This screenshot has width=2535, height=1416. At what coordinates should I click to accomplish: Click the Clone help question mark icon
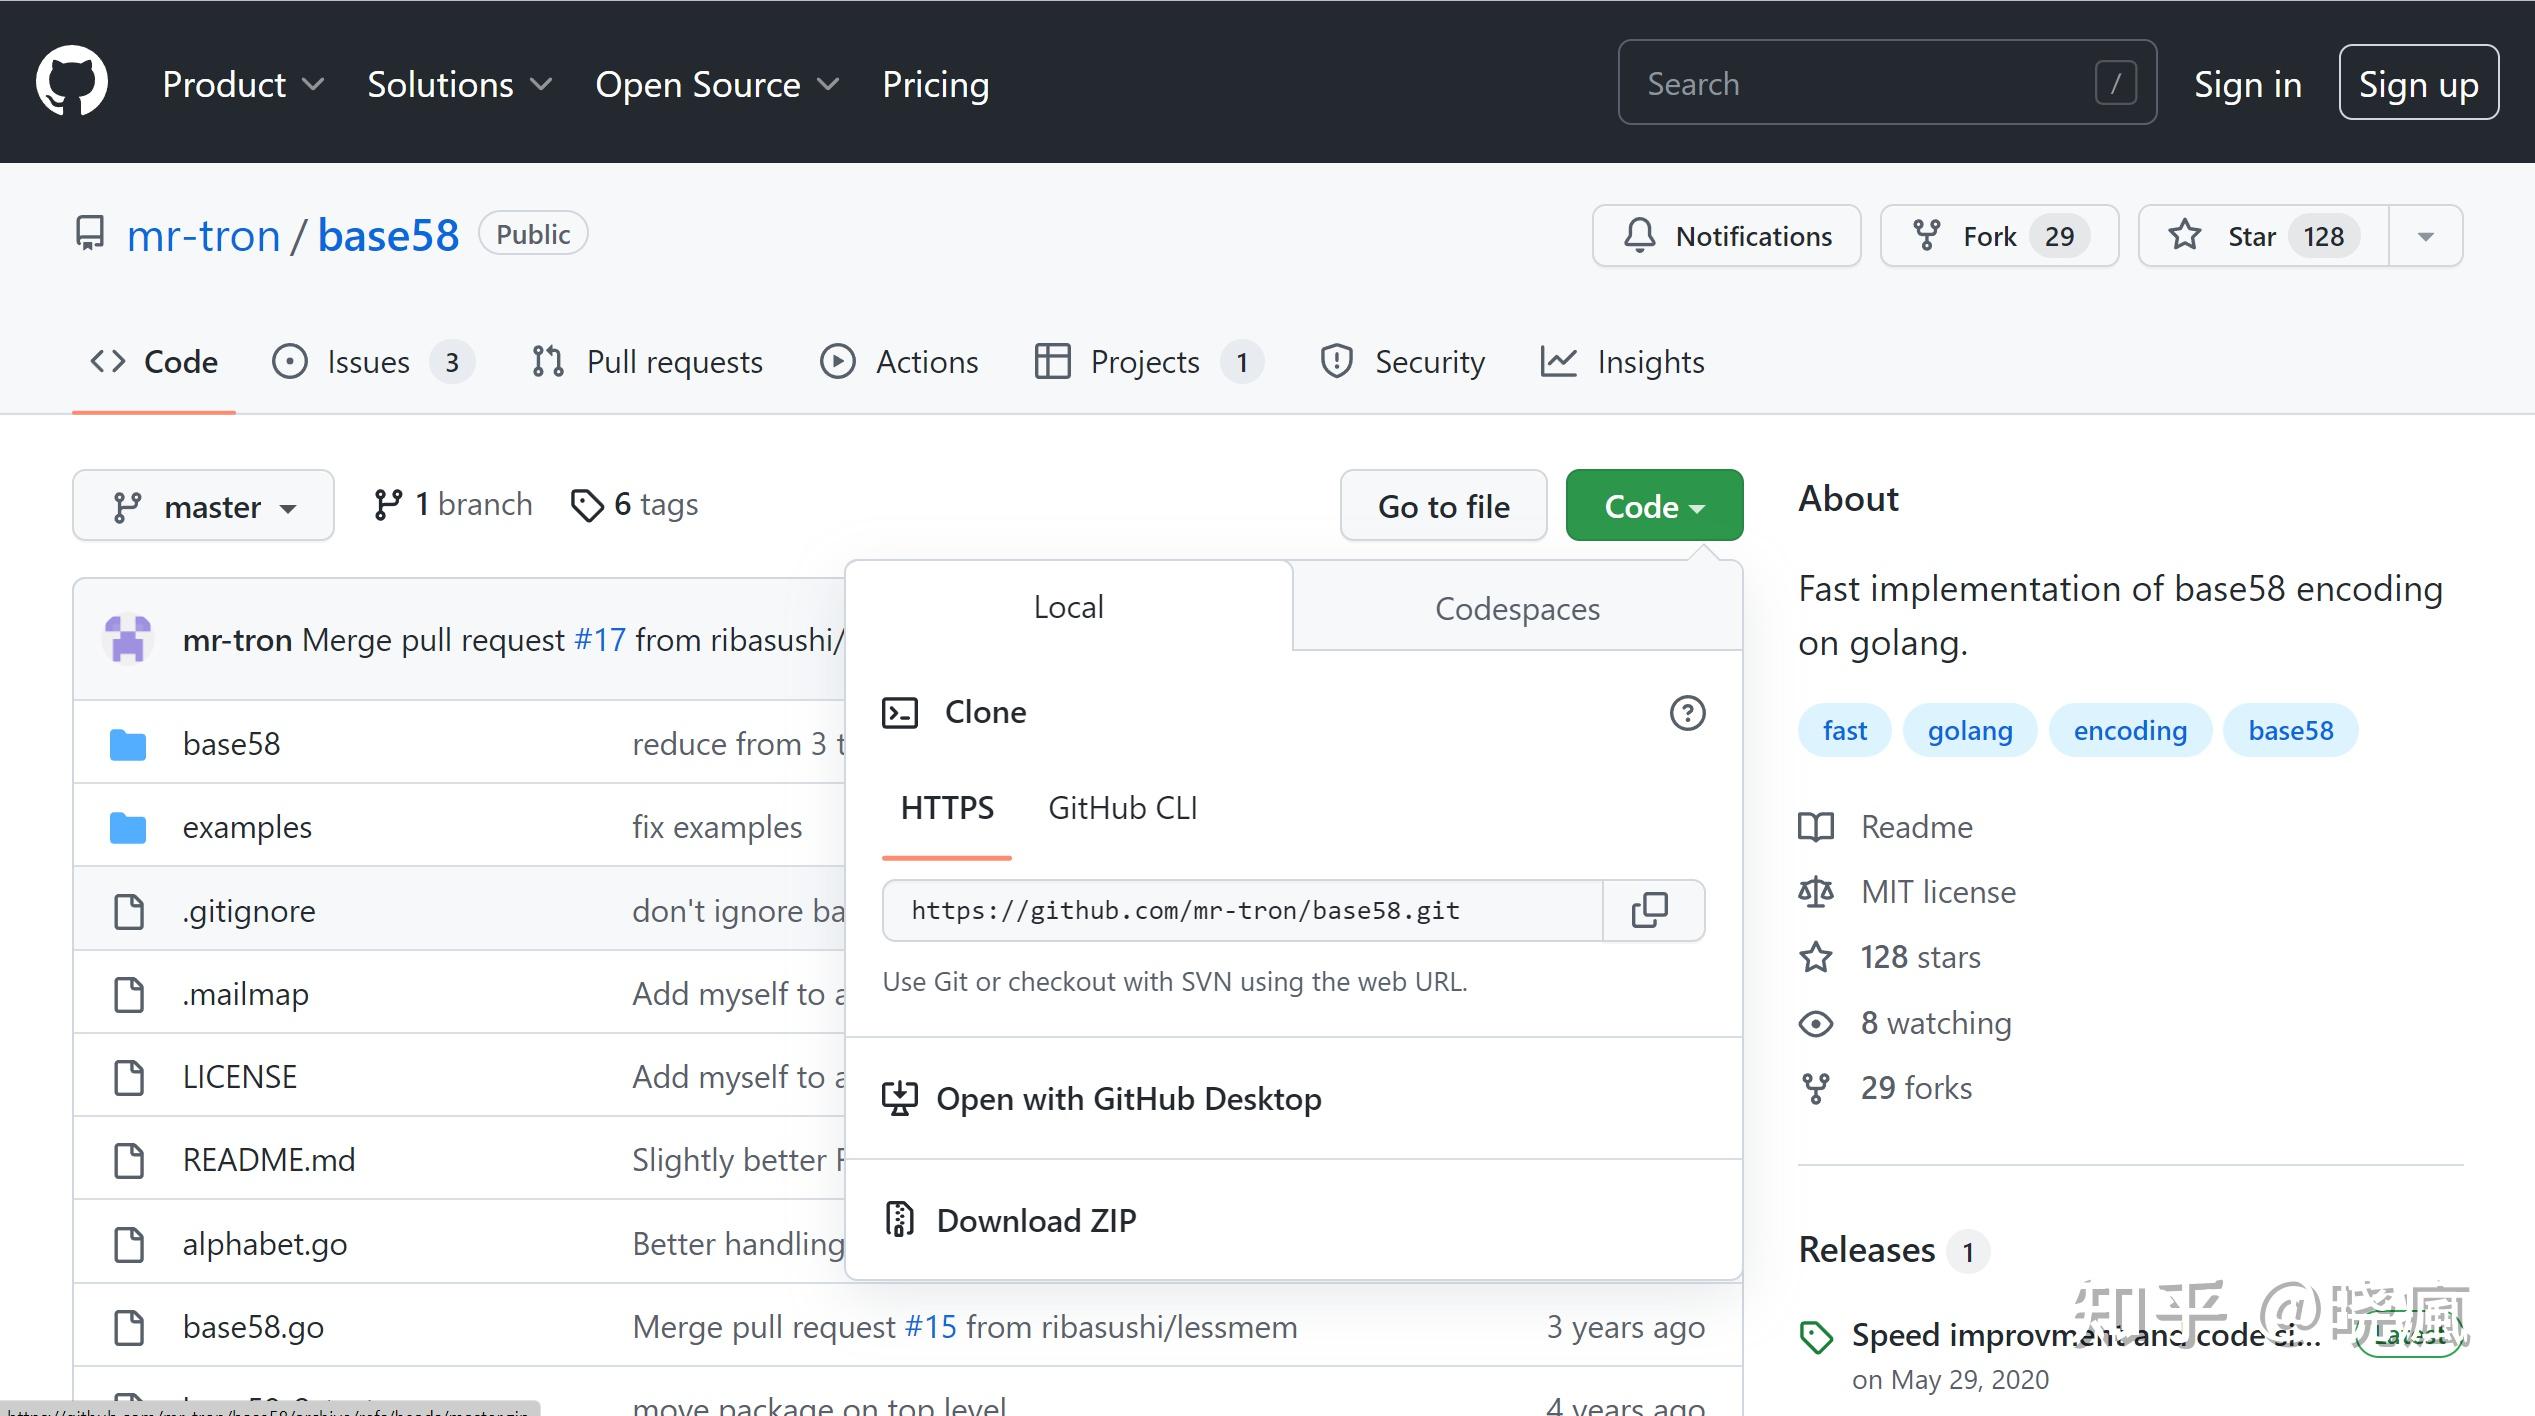pos(1687,713)
